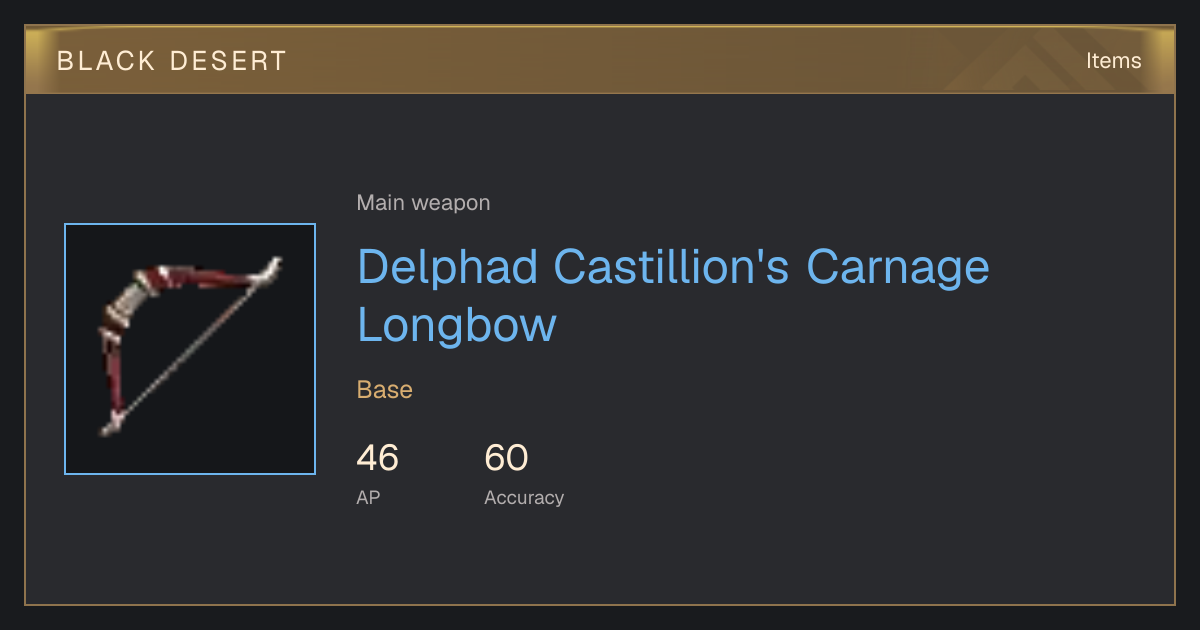Click the word Carnage in the item name
The image size is (1200, 630).
(898, 266)
